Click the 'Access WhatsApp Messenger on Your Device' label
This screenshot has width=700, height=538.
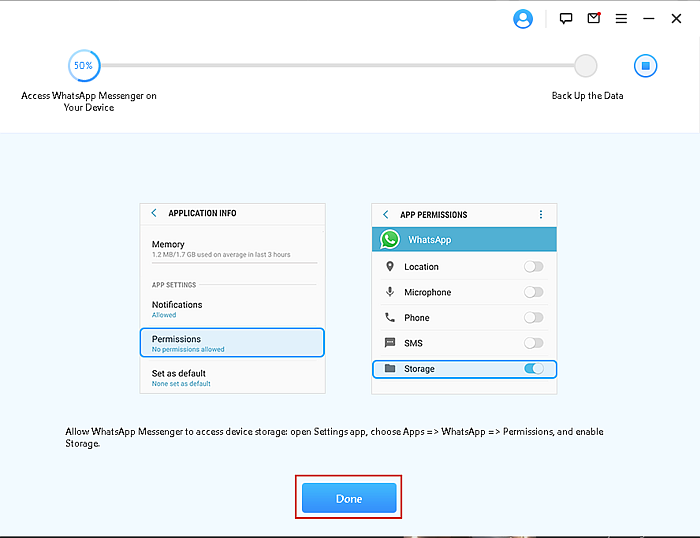(89, 101)
